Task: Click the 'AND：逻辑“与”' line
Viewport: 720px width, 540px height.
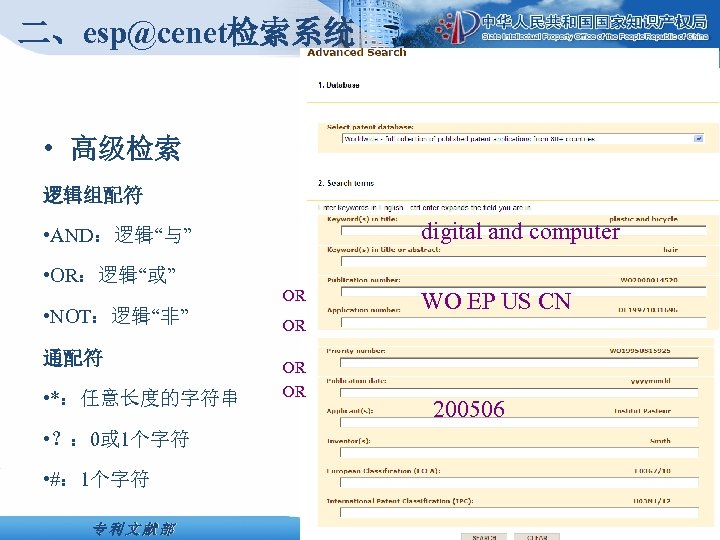Action: [118, 235]
